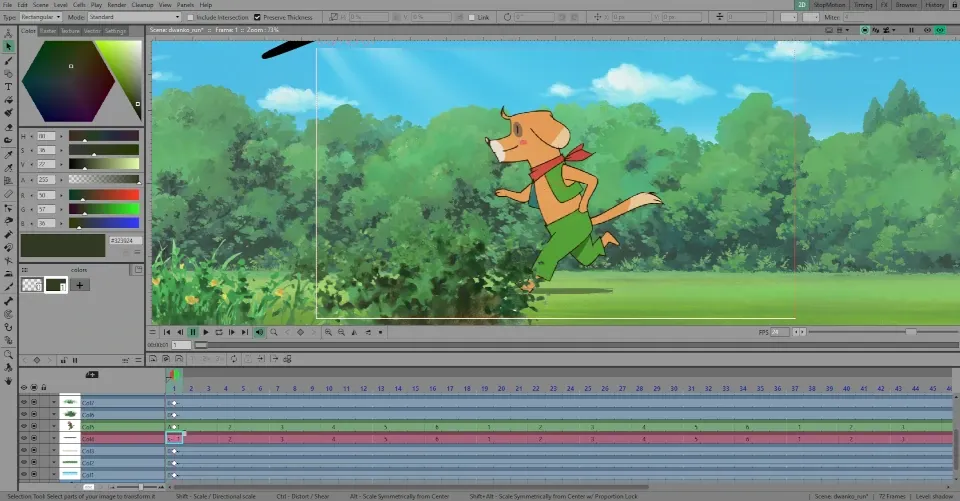Toggle the green preview eye in viewer header
Image resolution: width=960 pixels, height=501 pixels.
coord(940,30)
